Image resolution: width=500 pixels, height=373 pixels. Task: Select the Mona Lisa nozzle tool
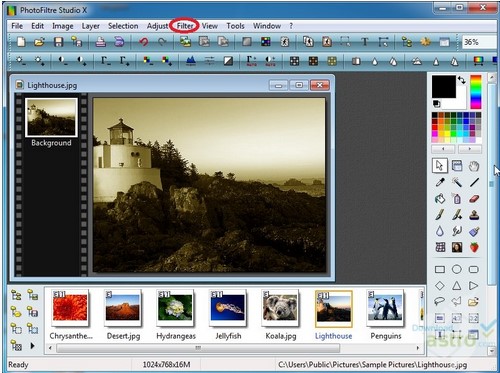[x=457, y=247]
